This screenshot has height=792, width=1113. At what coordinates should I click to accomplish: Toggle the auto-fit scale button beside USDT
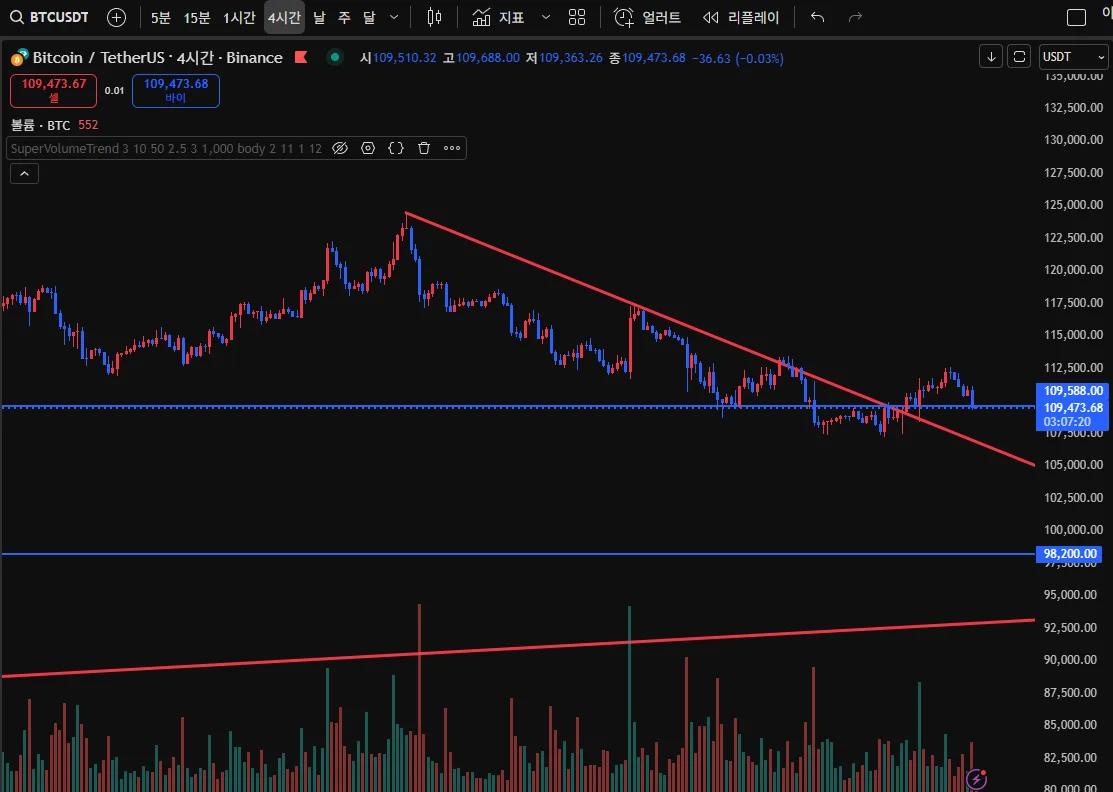[x=1019, y=57]
